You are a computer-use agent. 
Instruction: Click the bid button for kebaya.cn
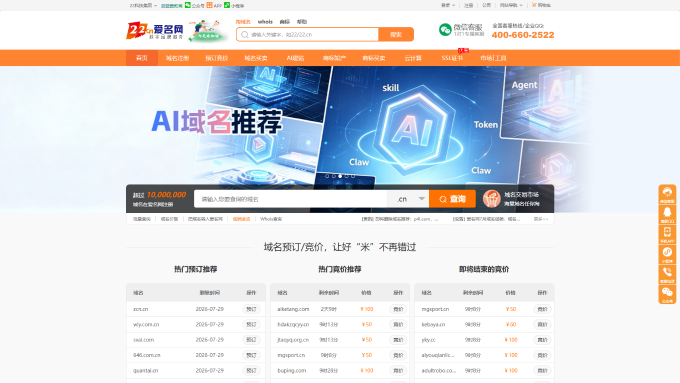coord(542,324)
